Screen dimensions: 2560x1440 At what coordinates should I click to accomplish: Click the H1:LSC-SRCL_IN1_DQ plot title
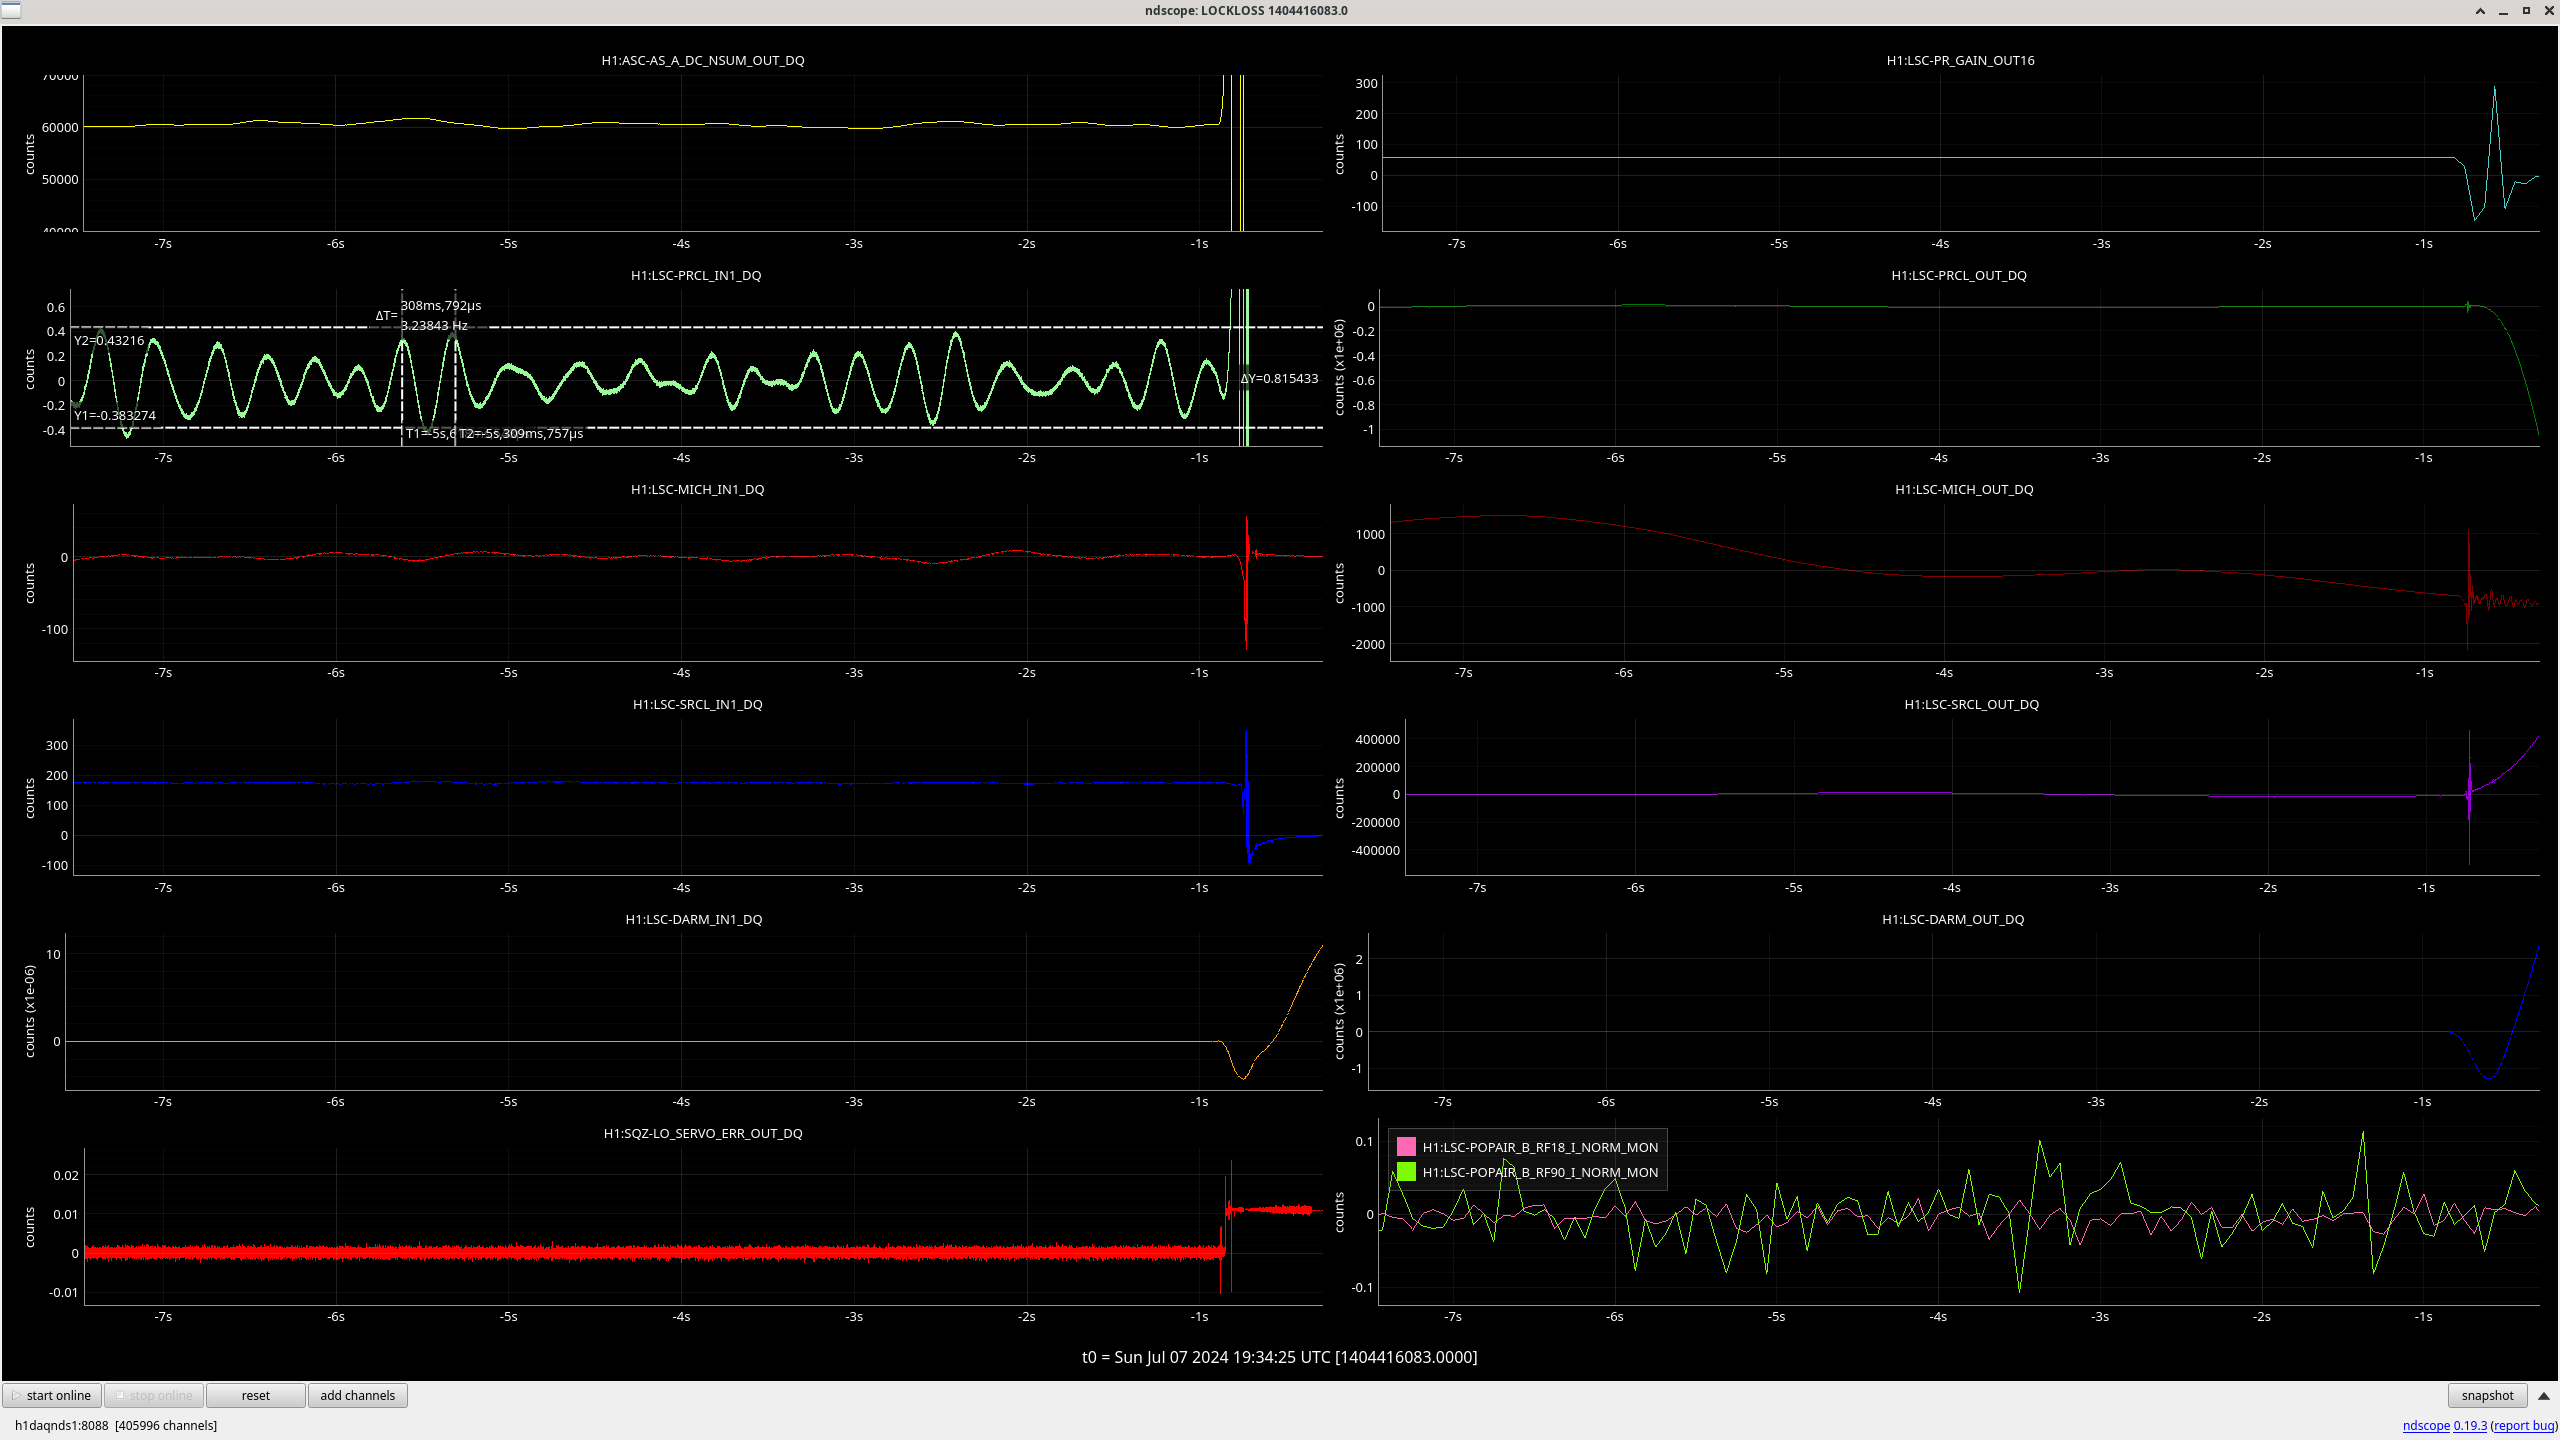pos(697,704)
